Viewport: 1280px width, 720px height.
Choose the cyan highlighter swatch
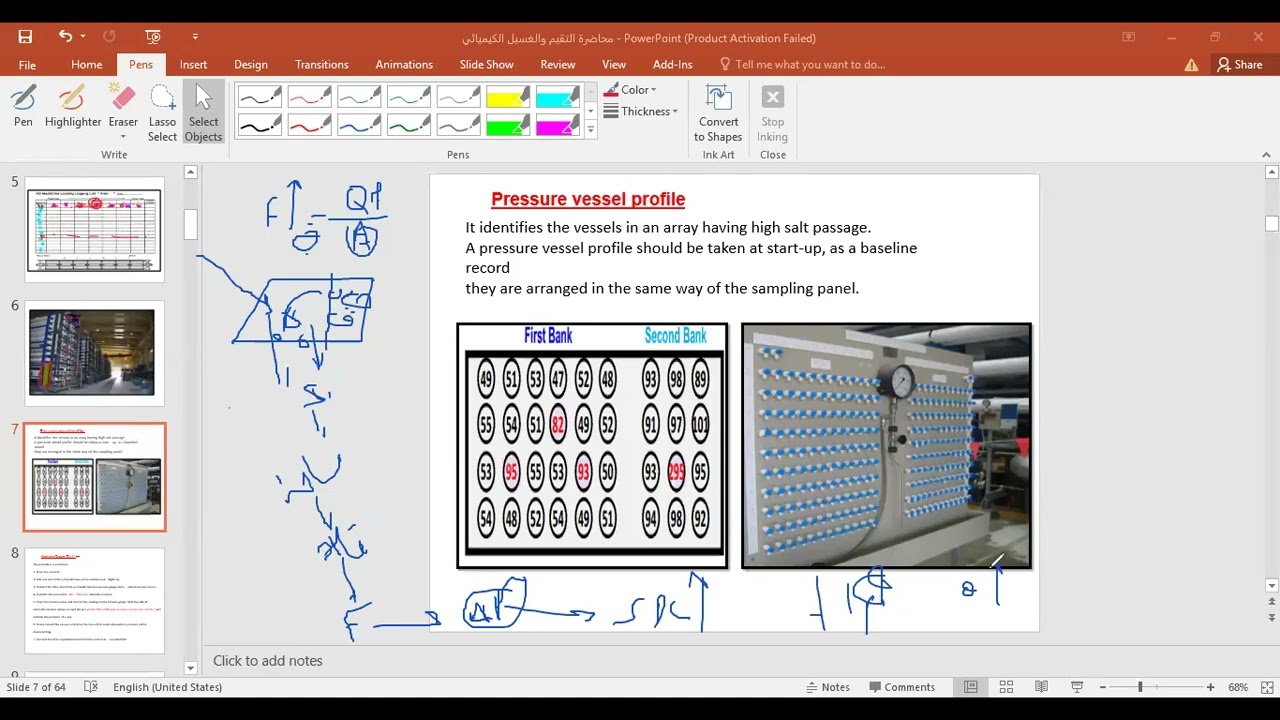pyautogui.click(x=558, y=97)
